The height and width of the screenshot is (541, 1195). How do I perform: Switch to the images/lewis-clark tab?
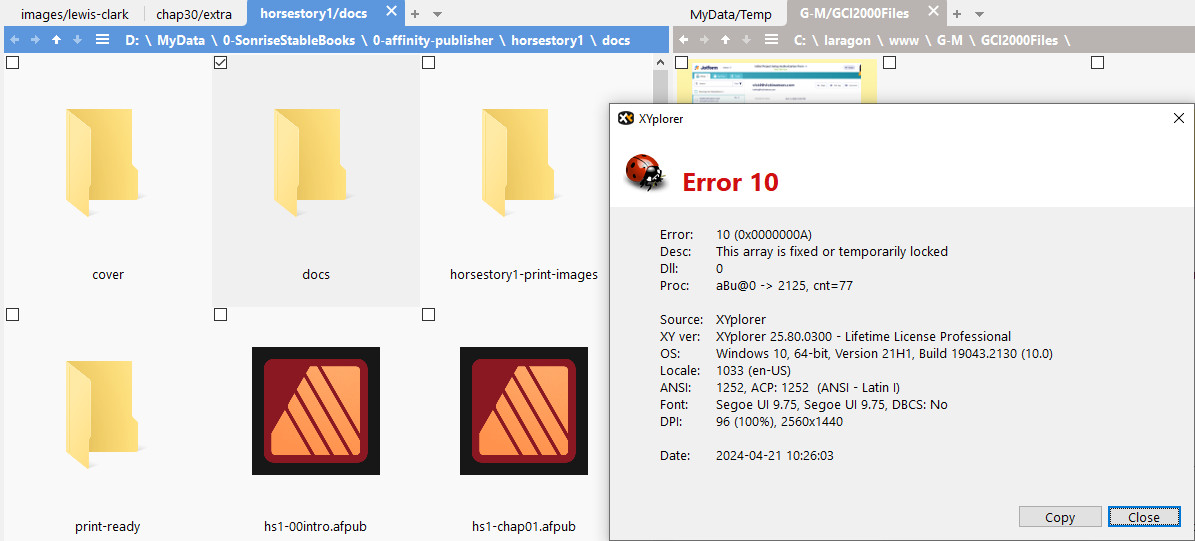pyautogui.click(x=75, y=14)
